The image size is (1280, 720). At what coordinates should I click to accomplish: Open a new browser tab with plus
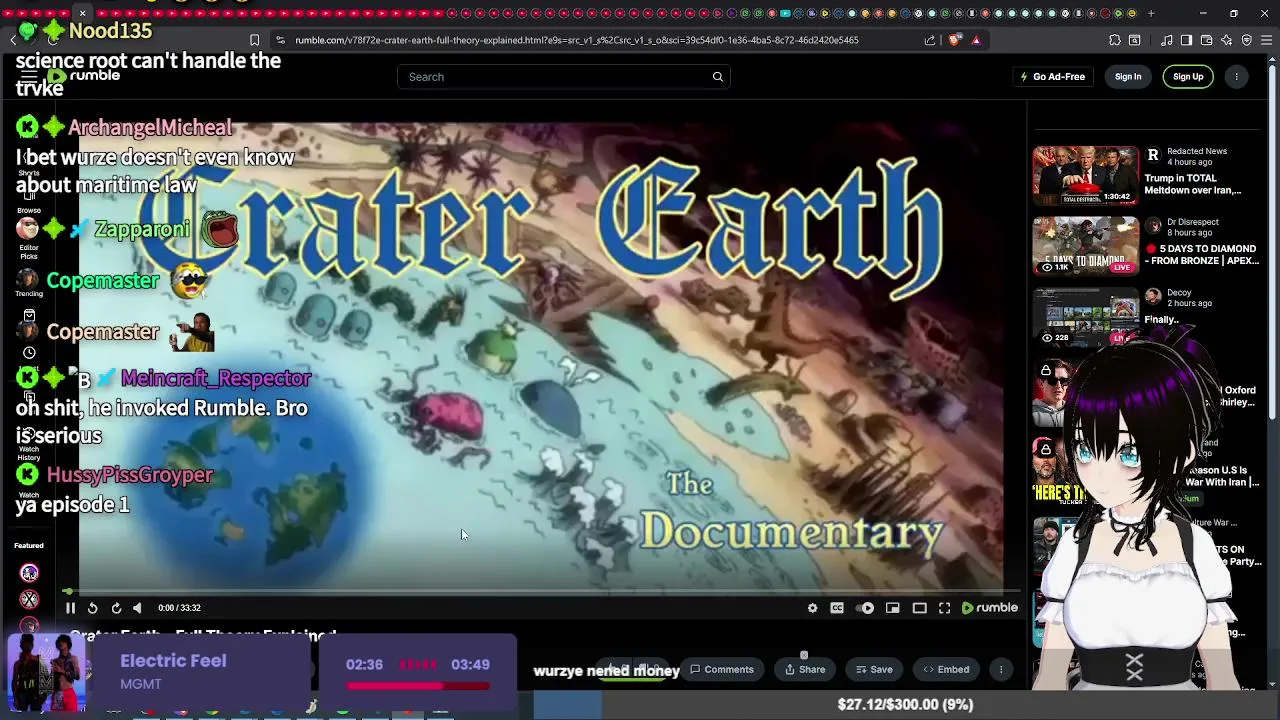(x=1151, y=13)
